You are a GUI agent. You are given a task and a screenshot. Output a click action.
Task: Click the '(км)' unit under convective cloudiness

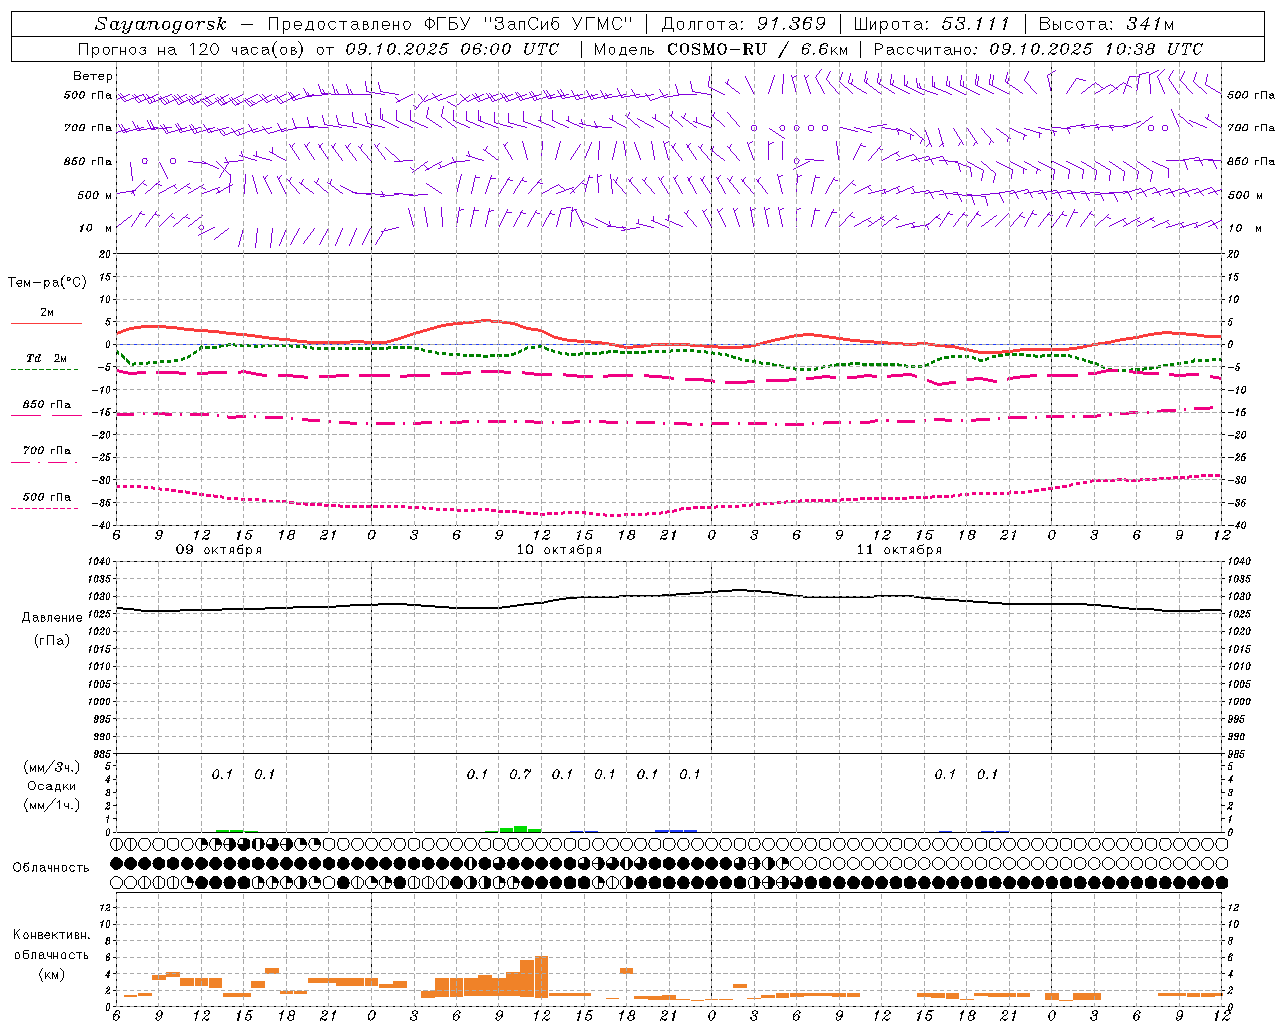point(51,974)
